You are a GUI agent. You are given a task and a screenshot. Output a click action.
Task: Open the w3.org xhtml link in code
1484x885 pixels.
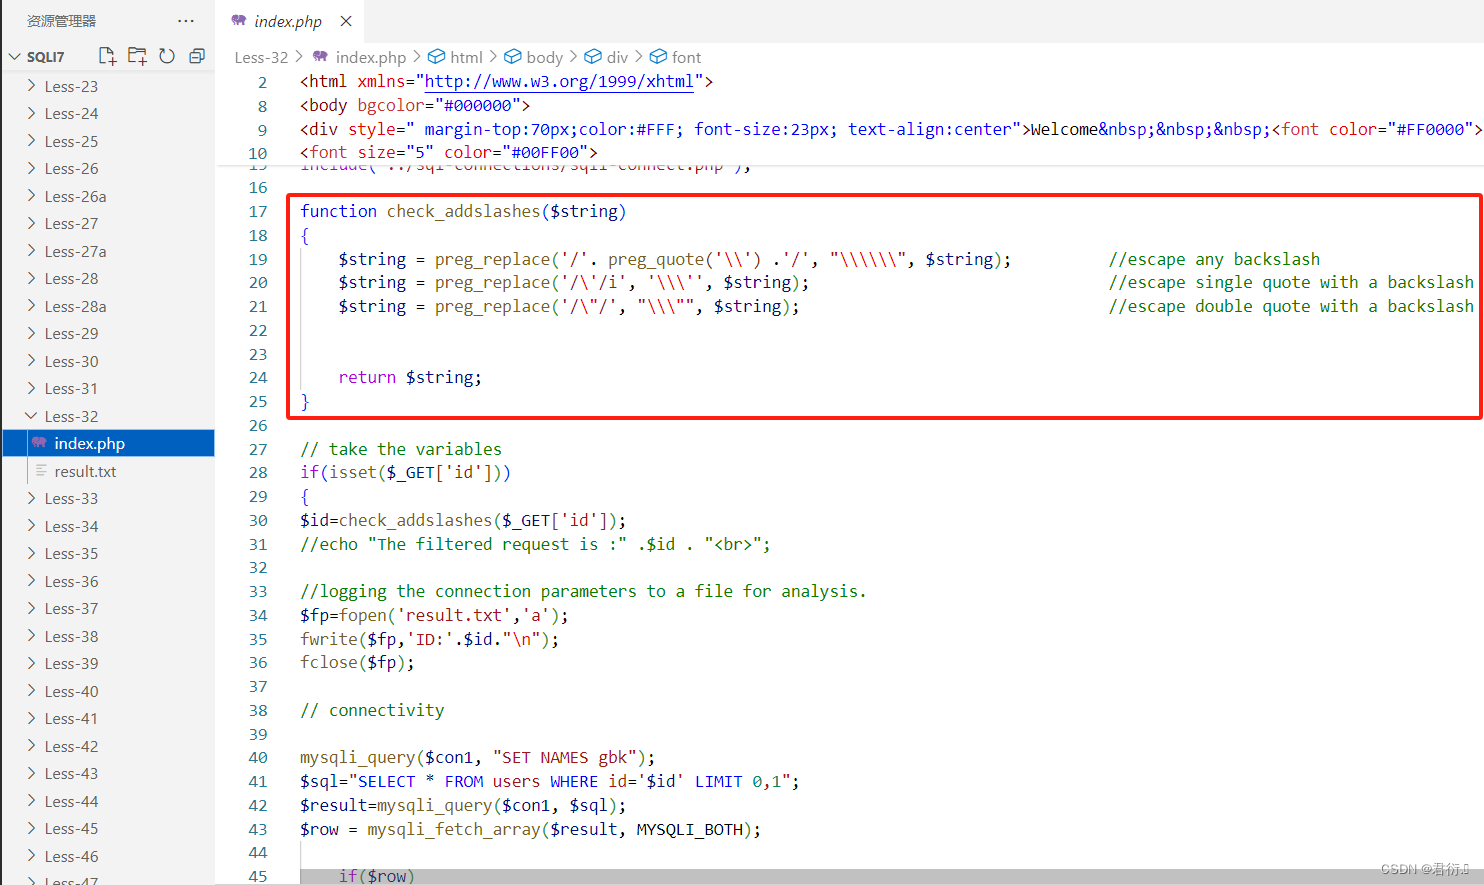[559, 81]
